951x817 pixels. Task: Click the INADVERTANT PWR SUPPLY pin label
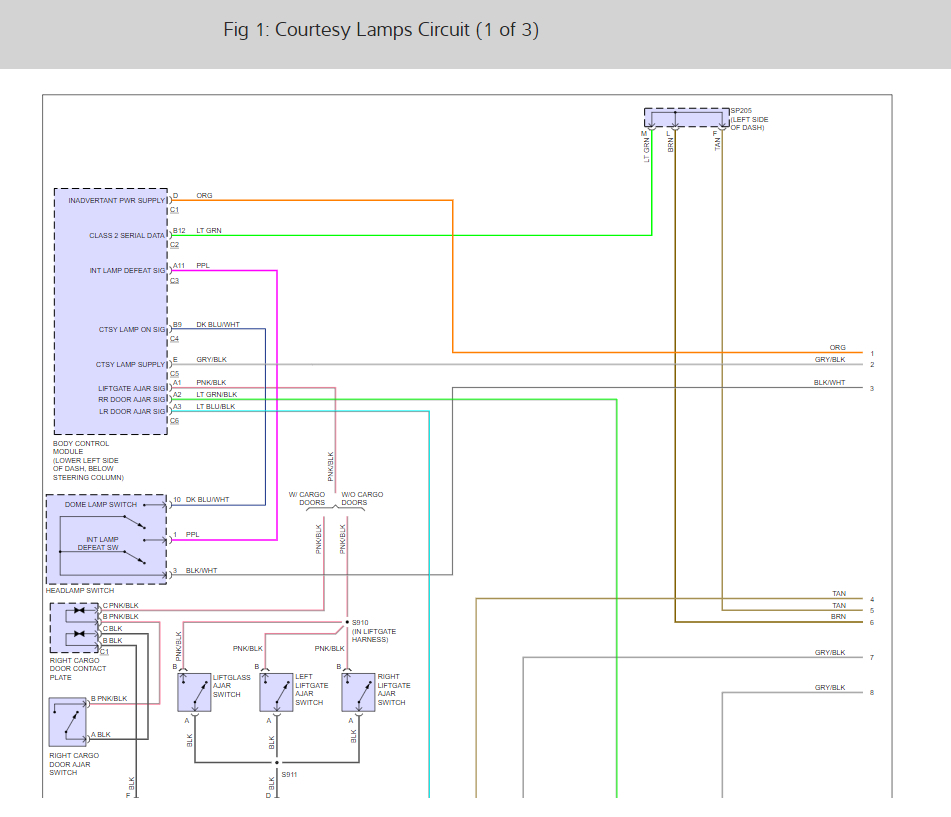(116, 200)
